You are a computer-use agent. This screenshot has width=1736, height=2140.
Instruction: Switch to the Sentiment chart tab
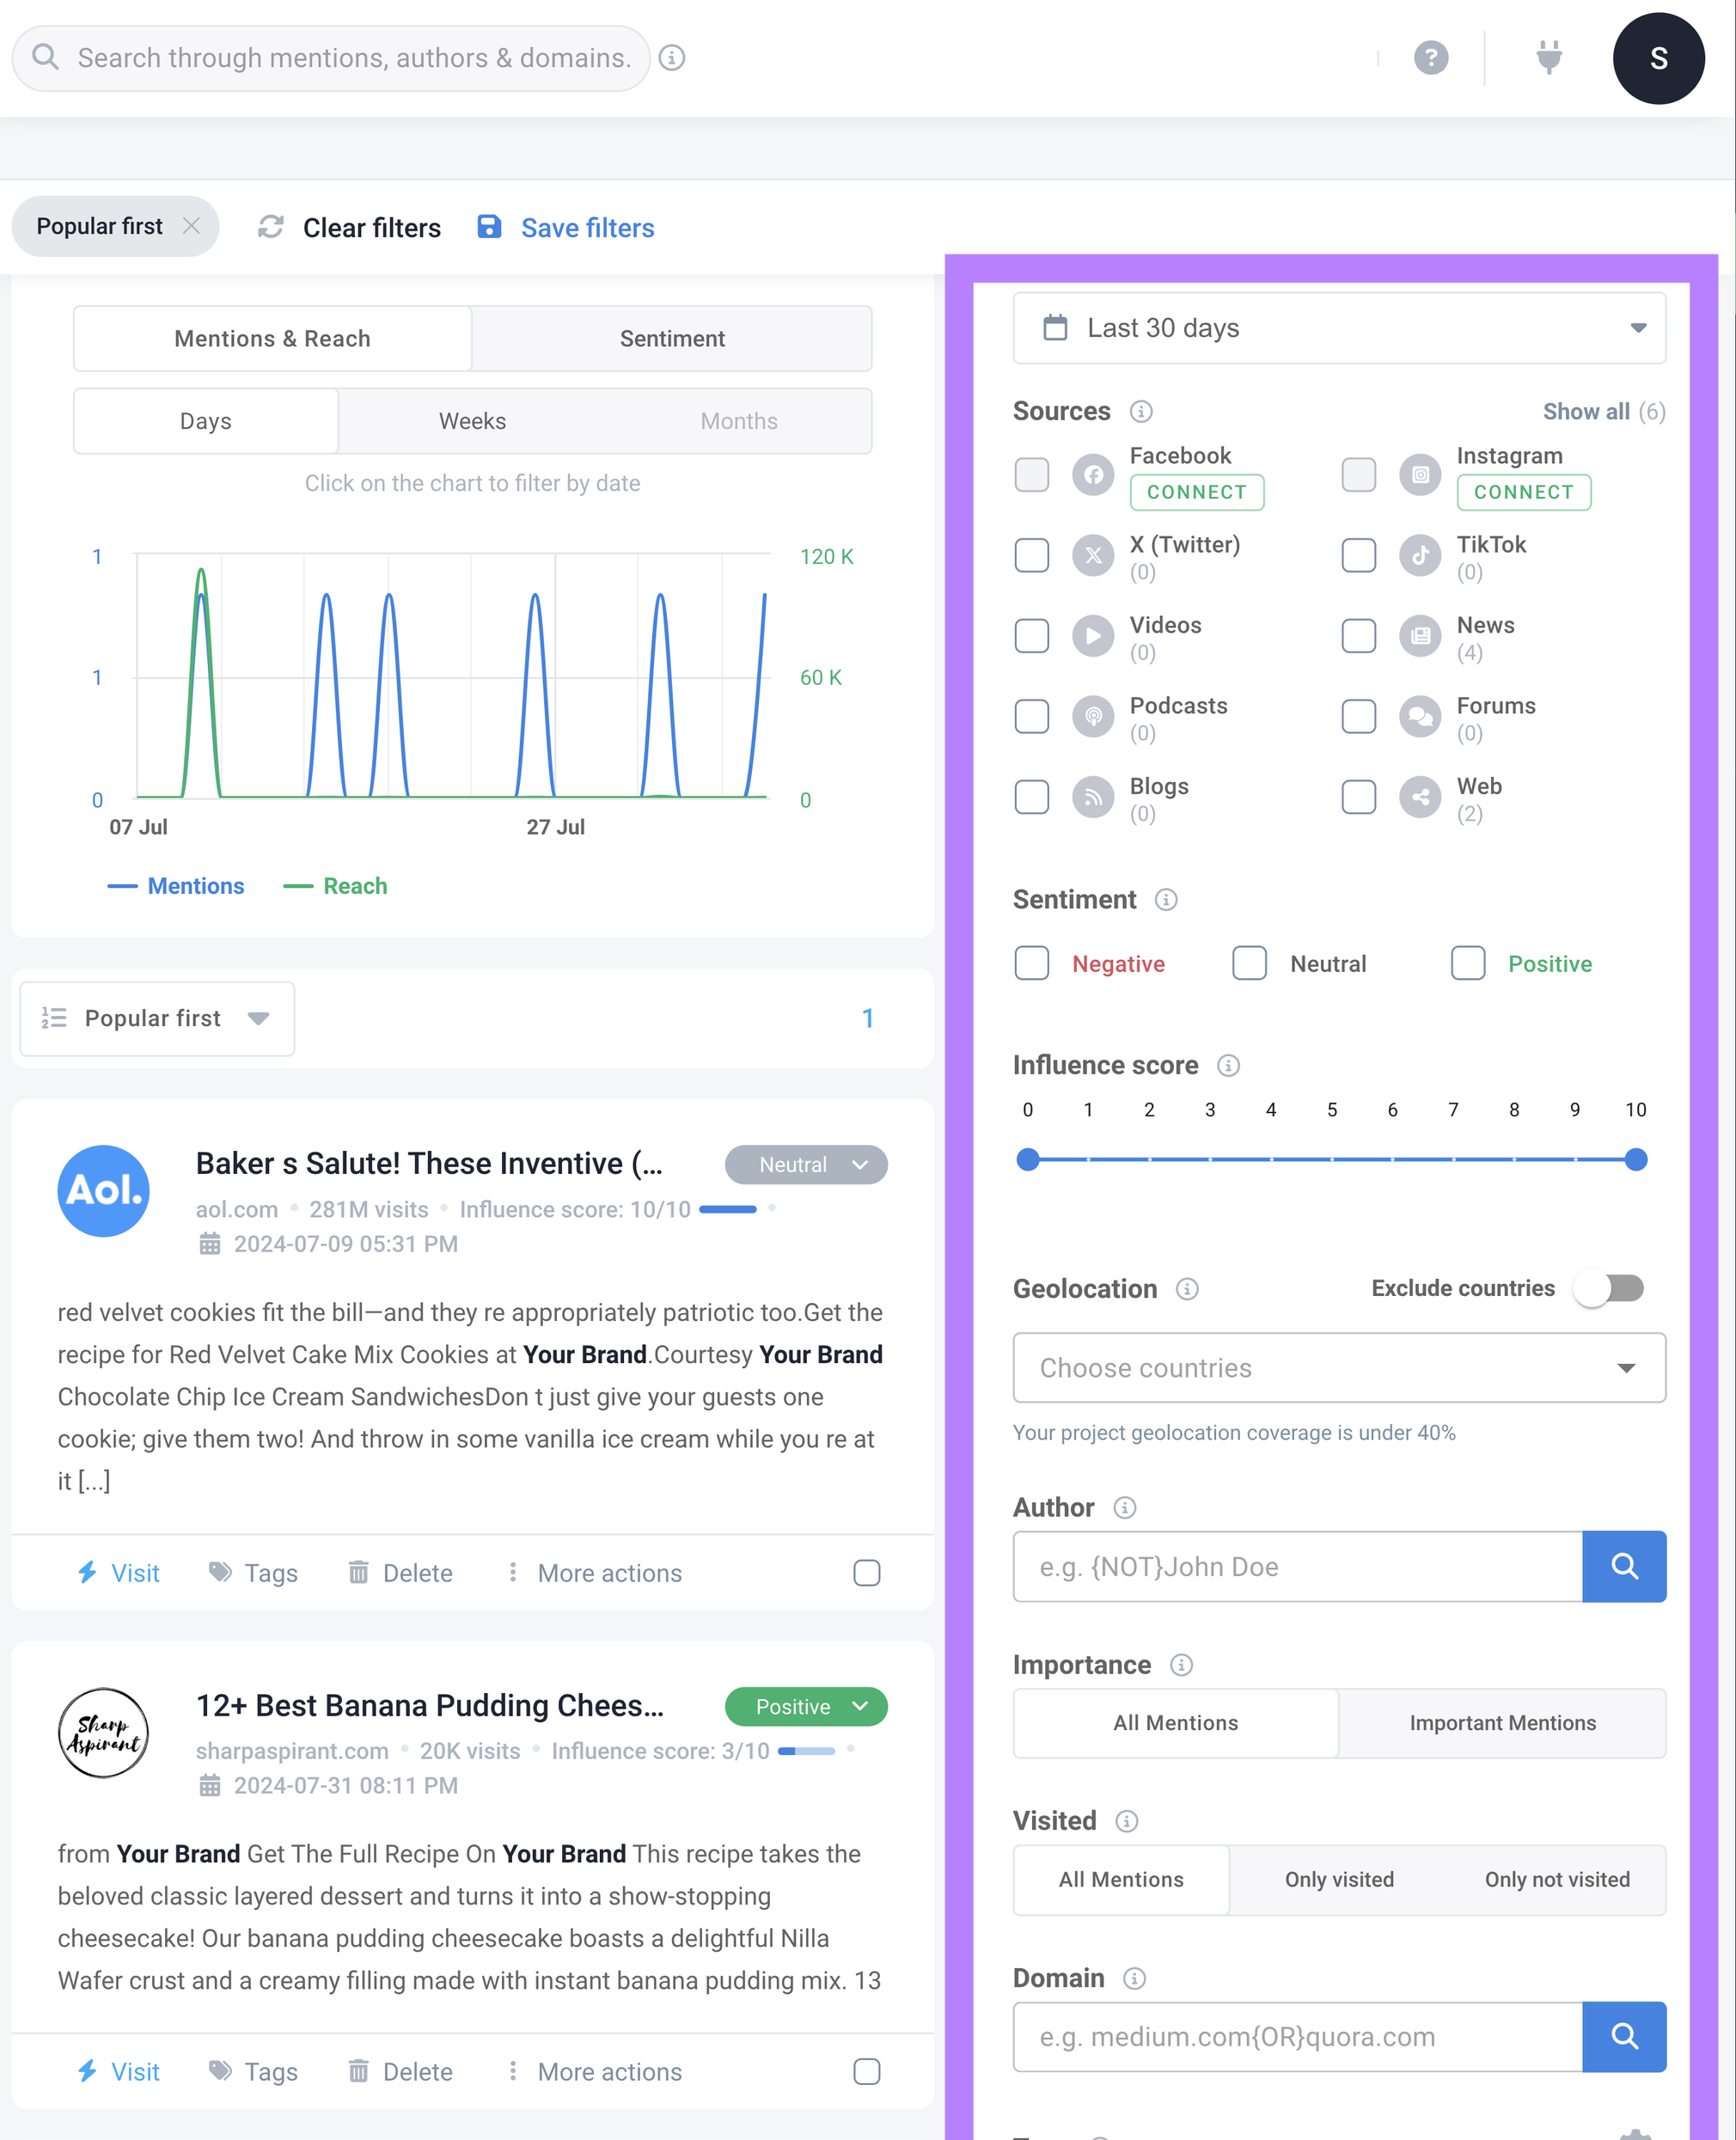673,337
